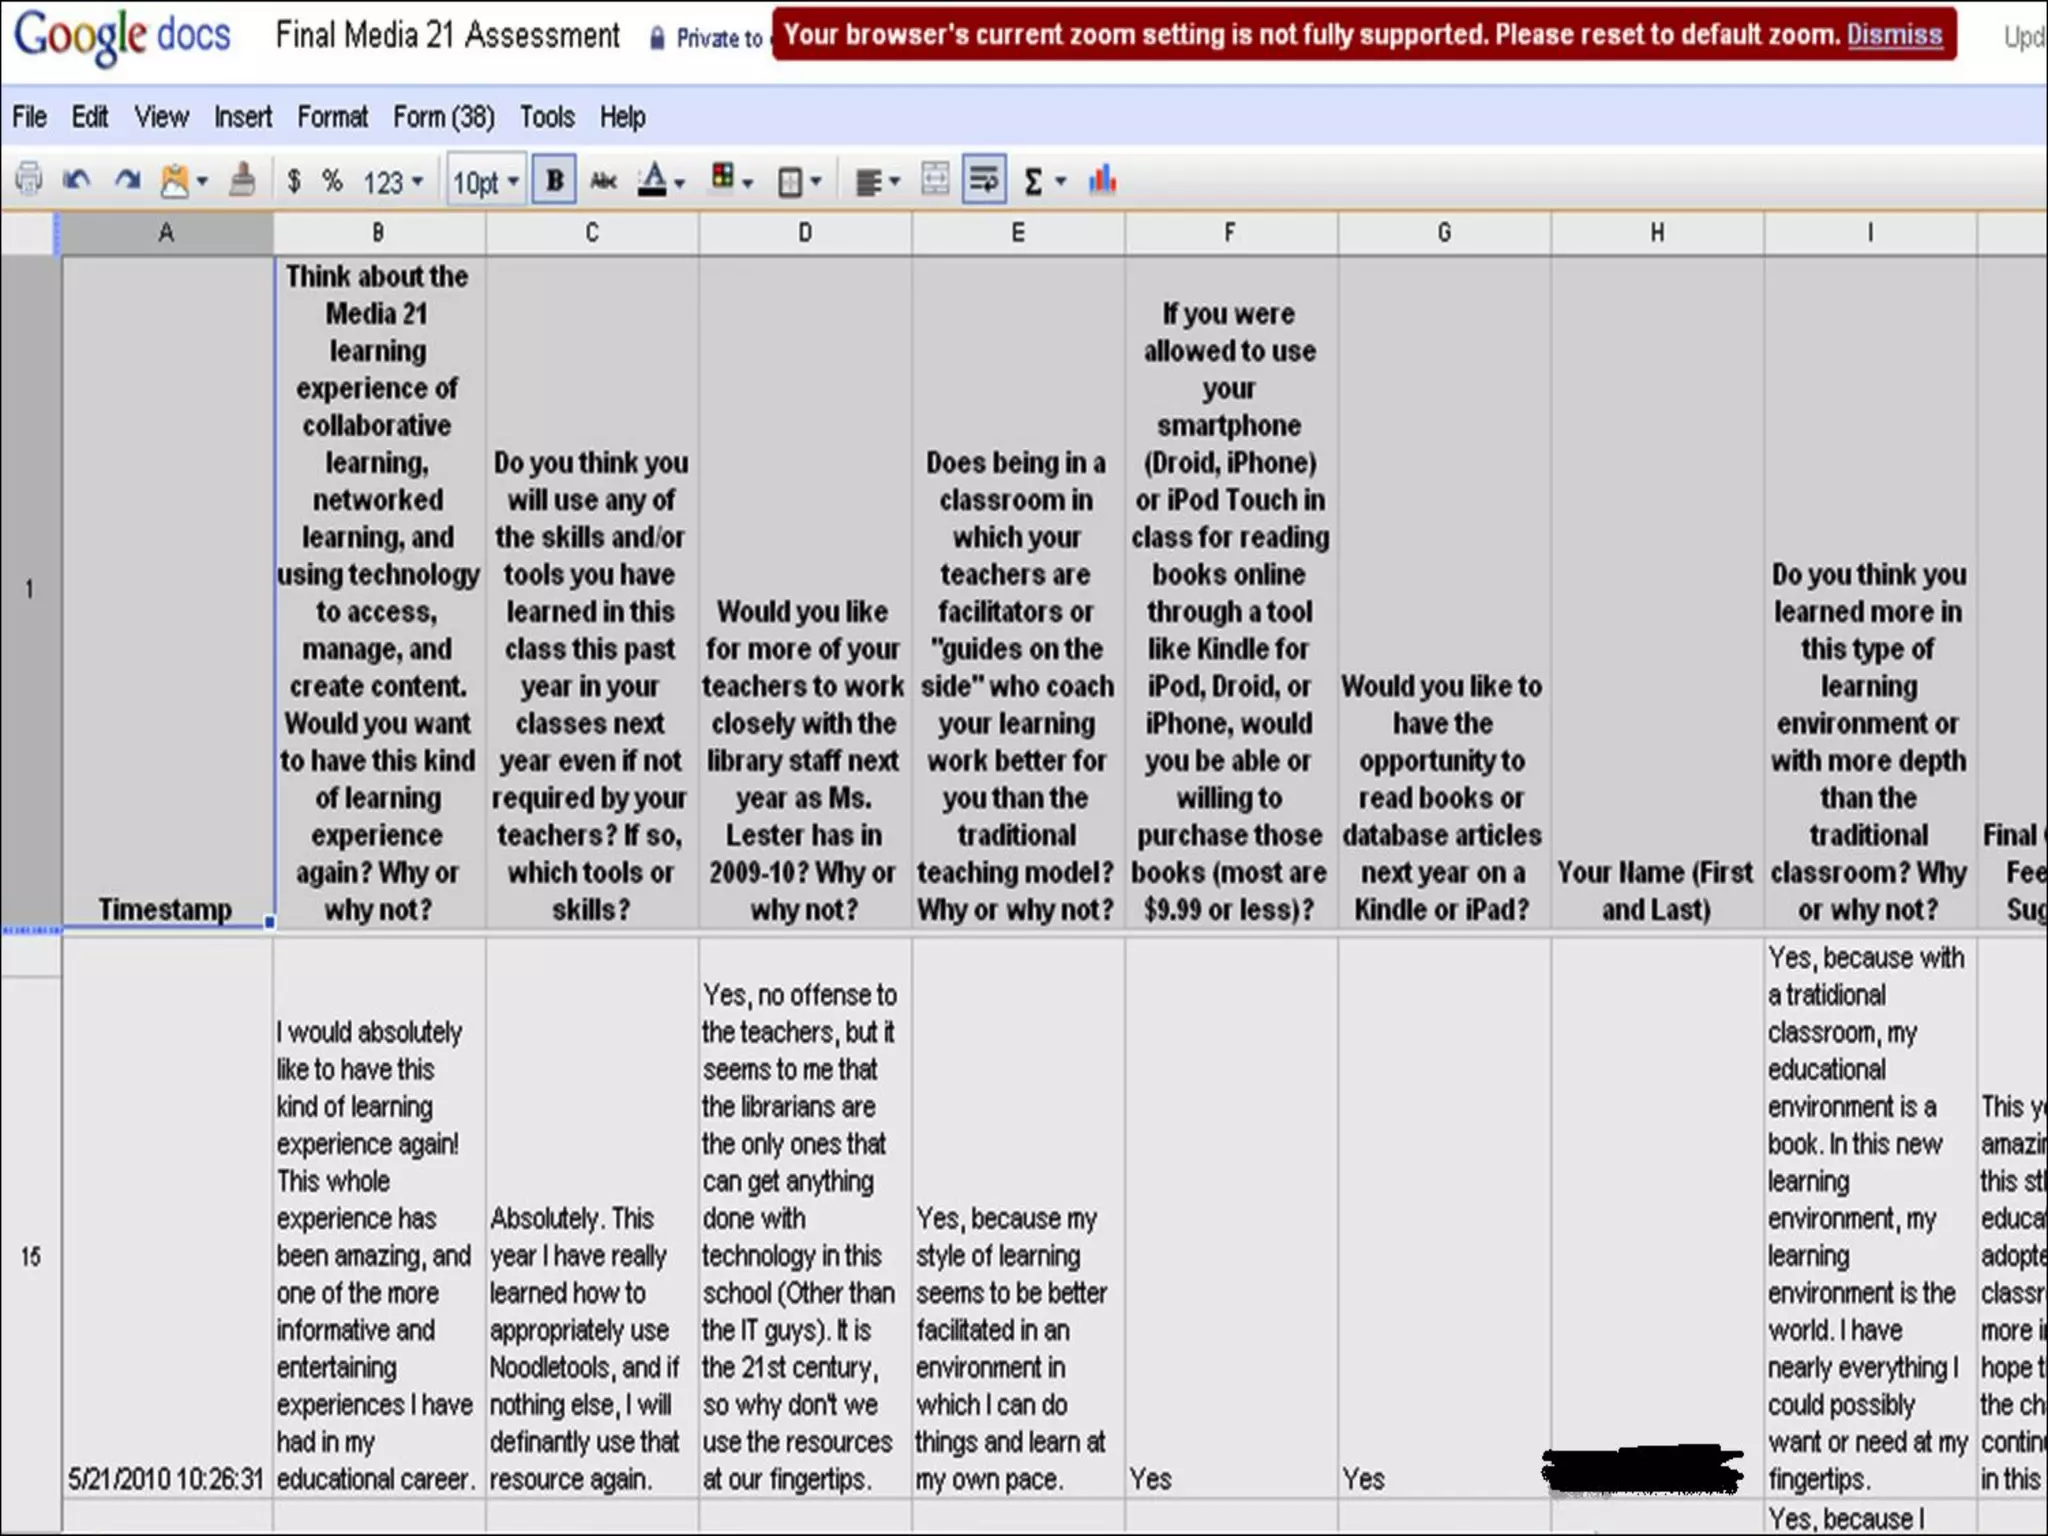Open the cell borders dropdown
This screenshot has height=1536, width=2048.
point(799,182)
